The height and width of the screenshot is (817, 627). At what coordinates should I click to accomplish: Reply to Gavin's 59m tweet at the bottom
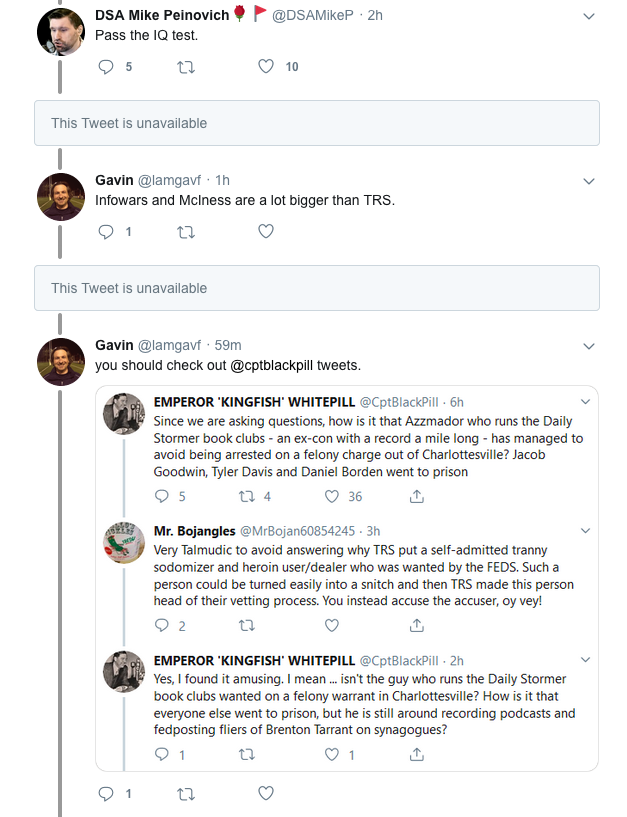click(107, 794)
